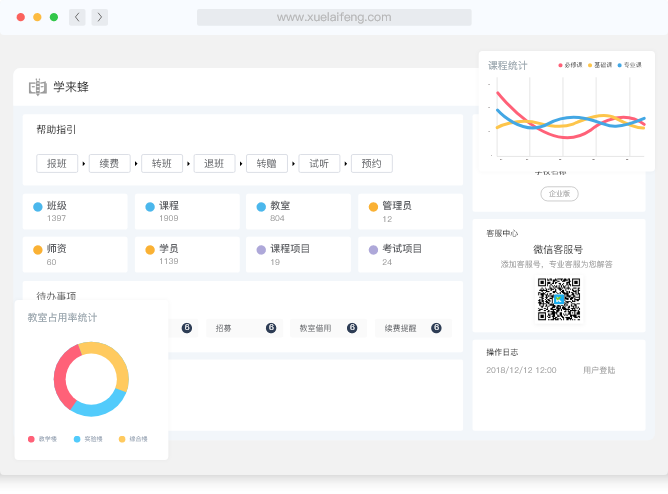Click the red segment of the donut chart
Viewport: 668px width, 494px height.
click(62, 379)
